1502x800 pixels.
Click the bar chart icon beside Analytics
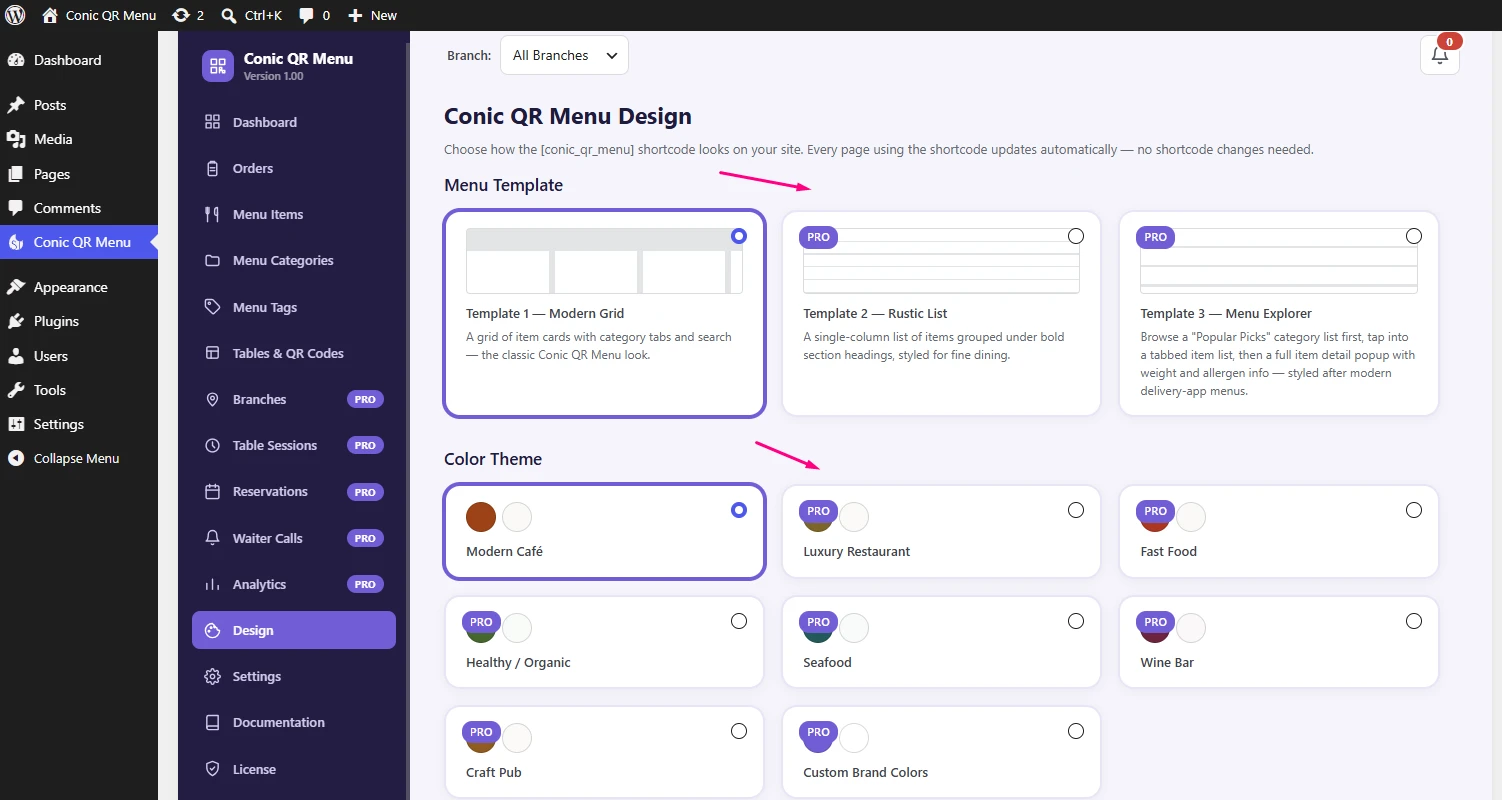[x=212, y=584]
